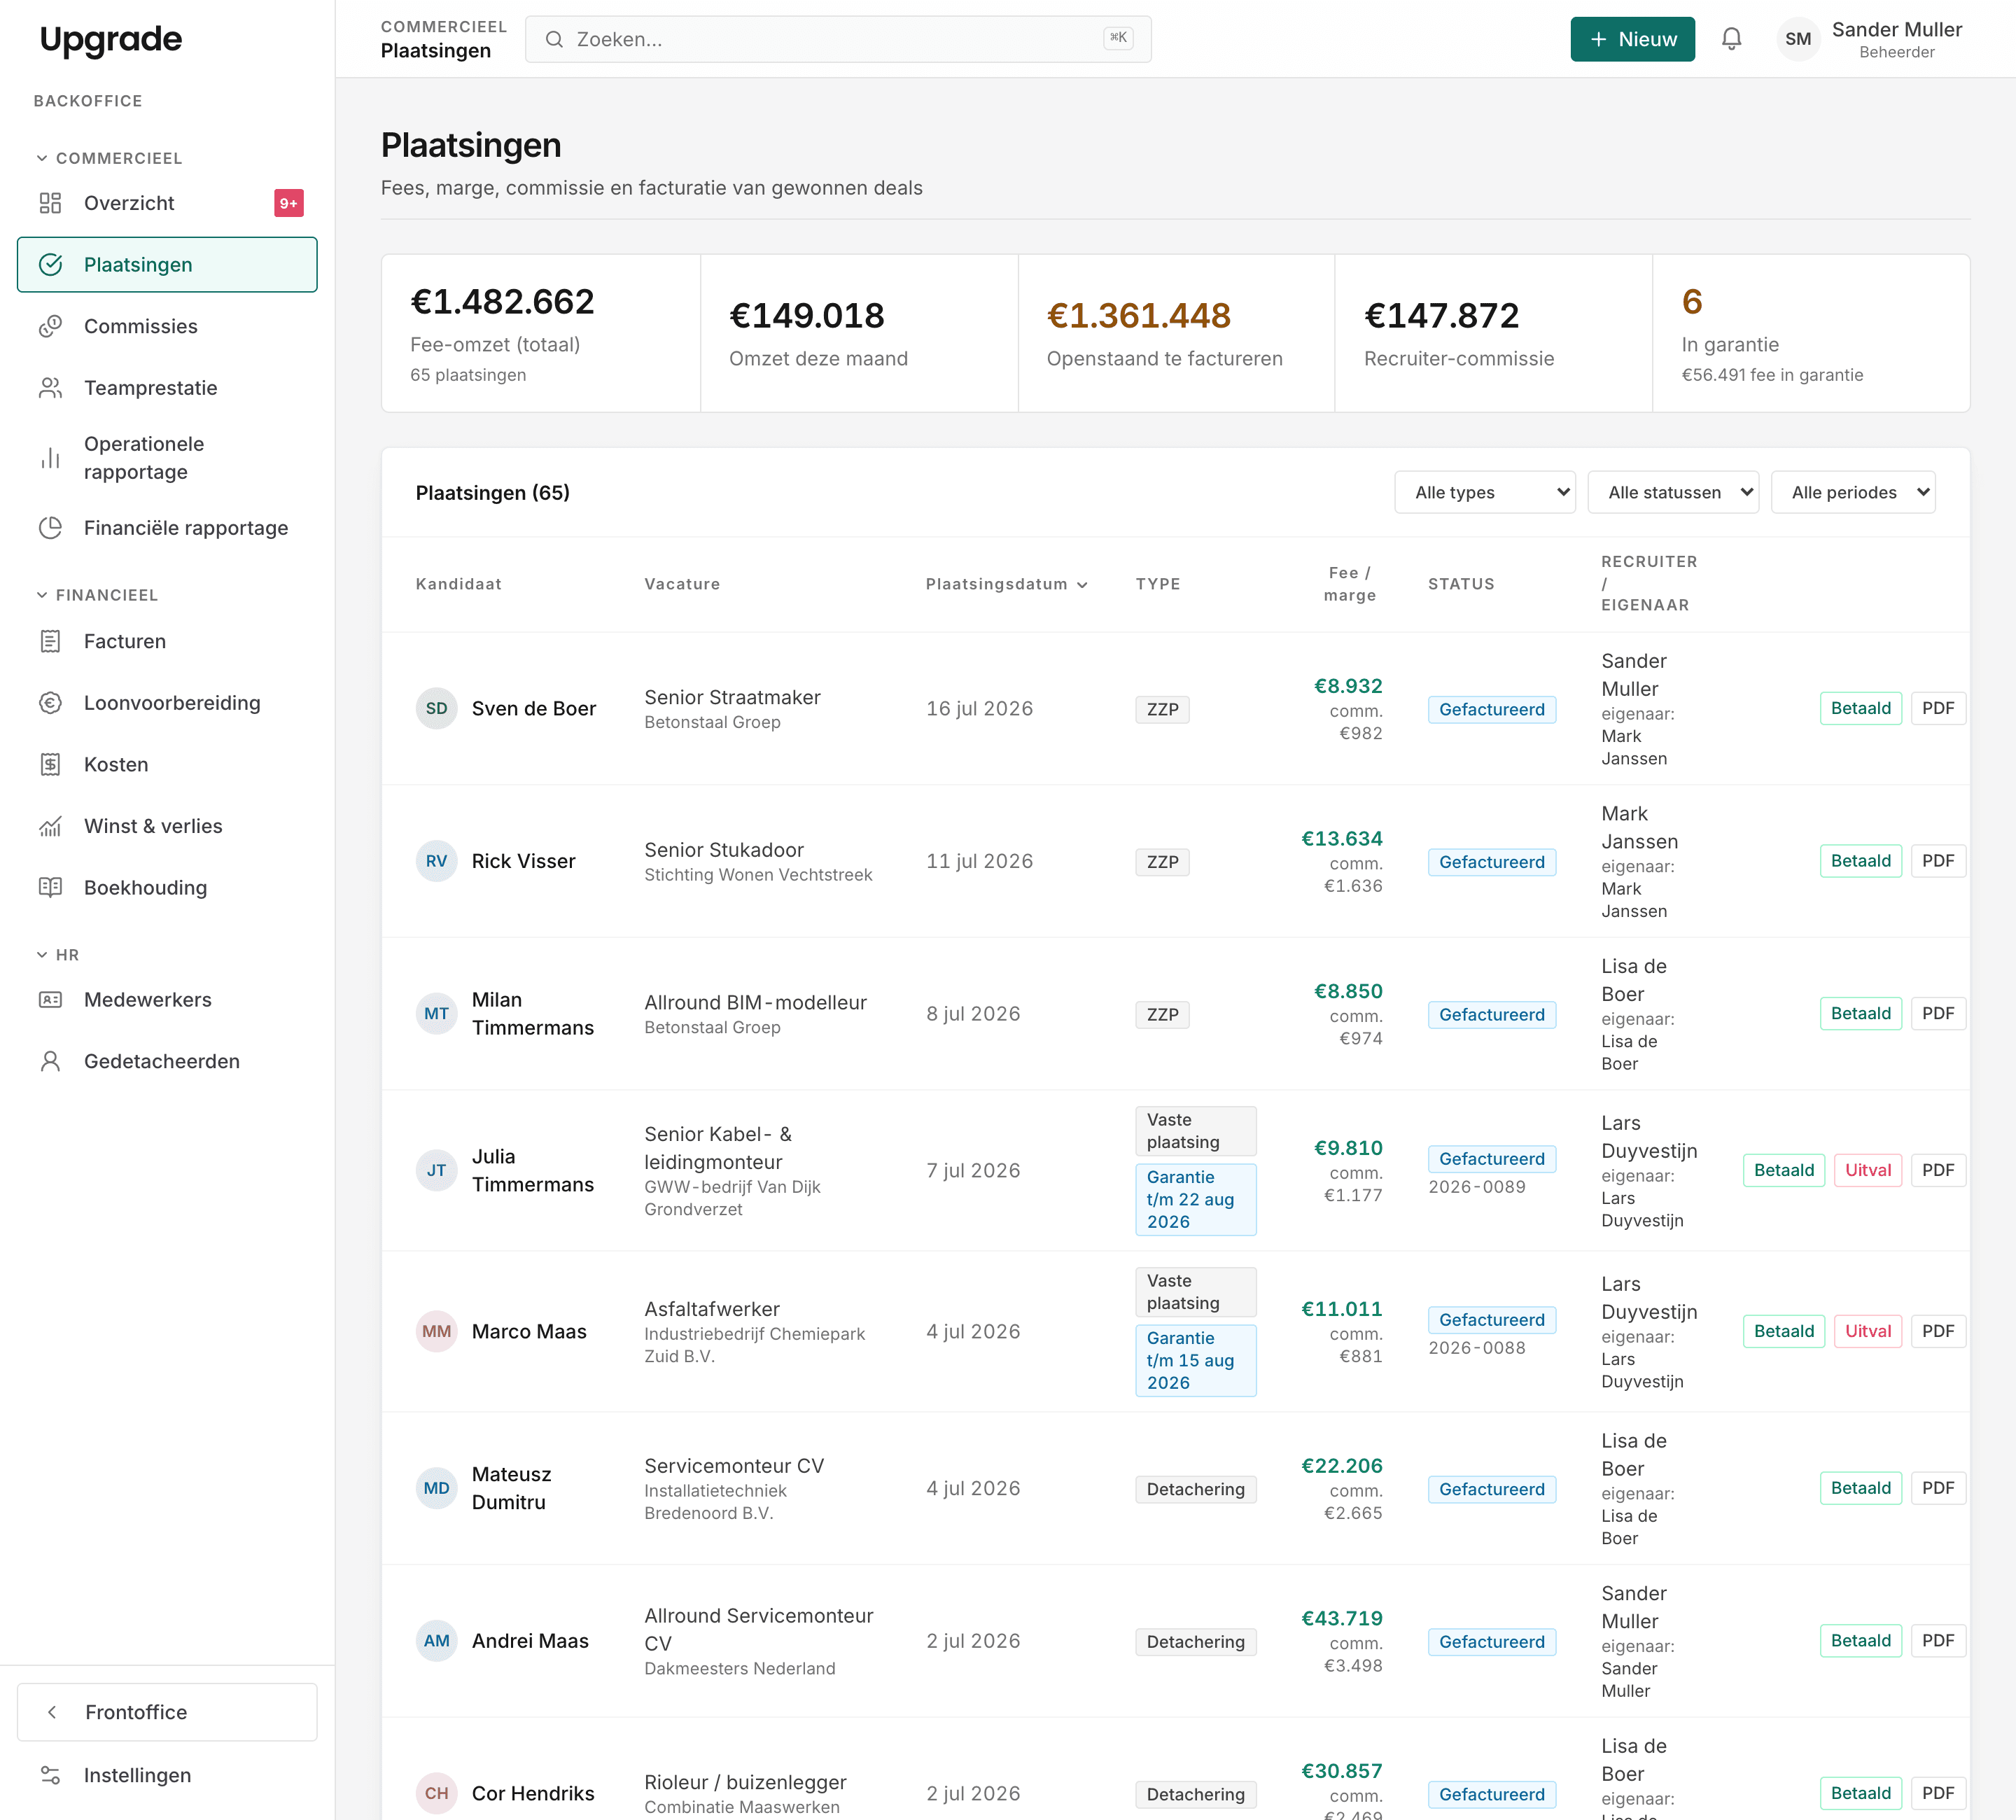Click the Loonvoorbereiding euro icon
The height and width of the screenshot is (1820, 2016).
click(x=50, y=703)
